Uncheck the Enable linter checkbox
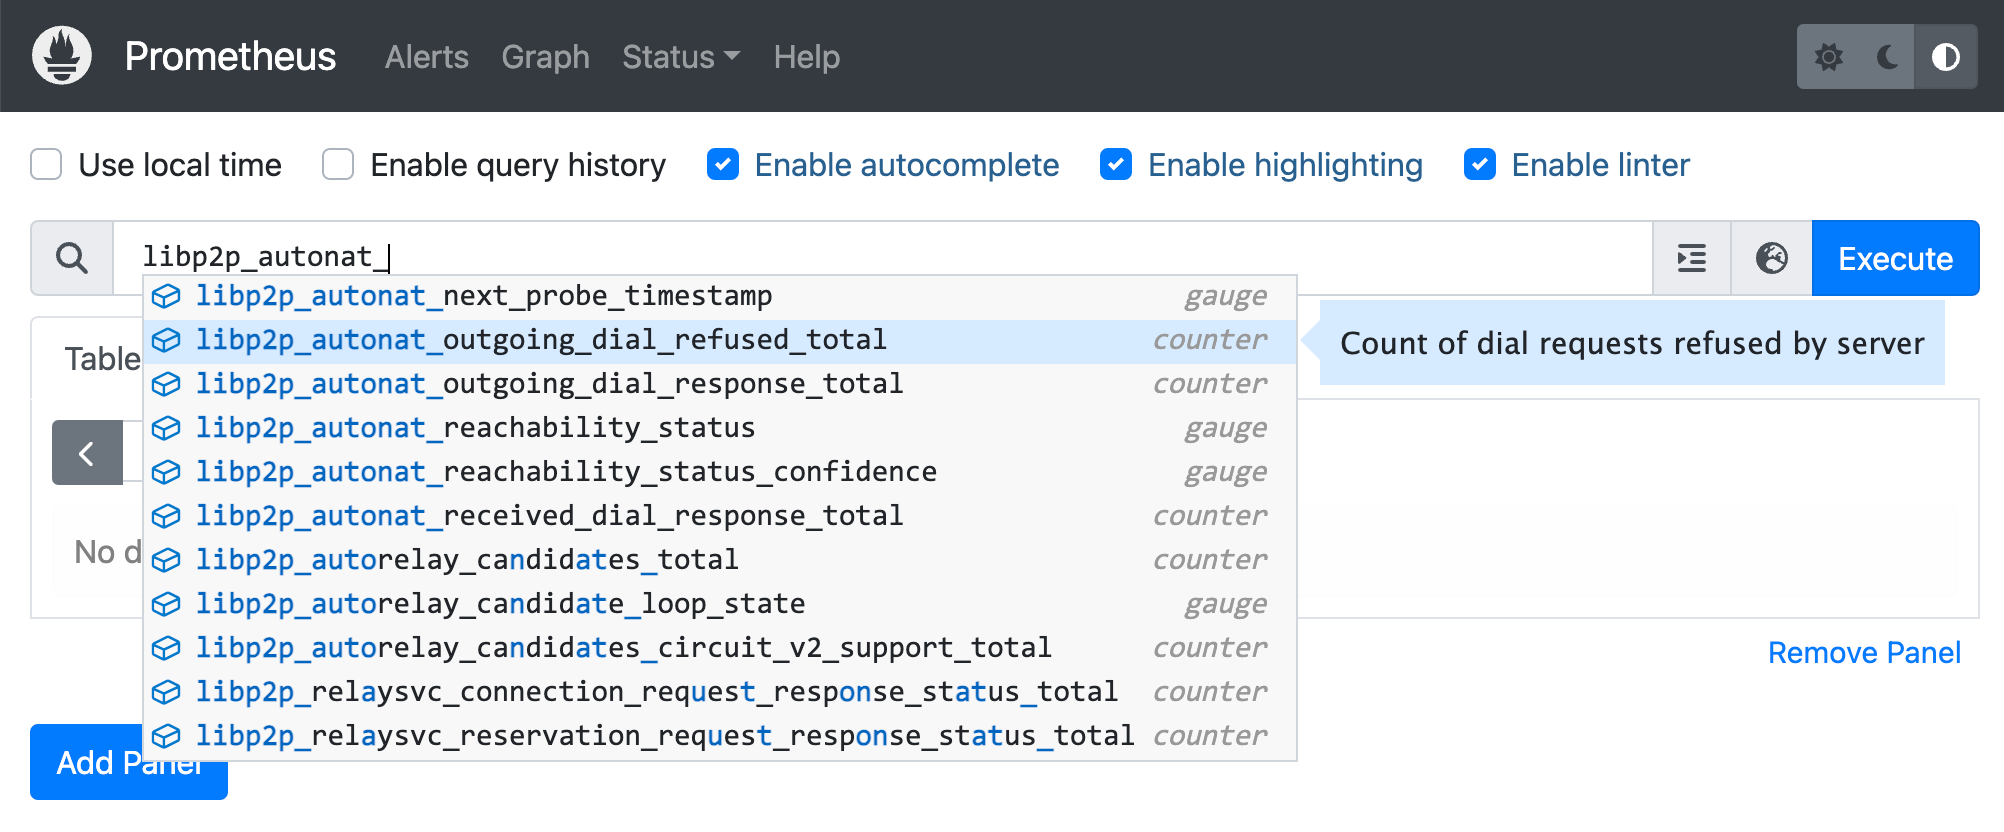 coord(1479,164)
